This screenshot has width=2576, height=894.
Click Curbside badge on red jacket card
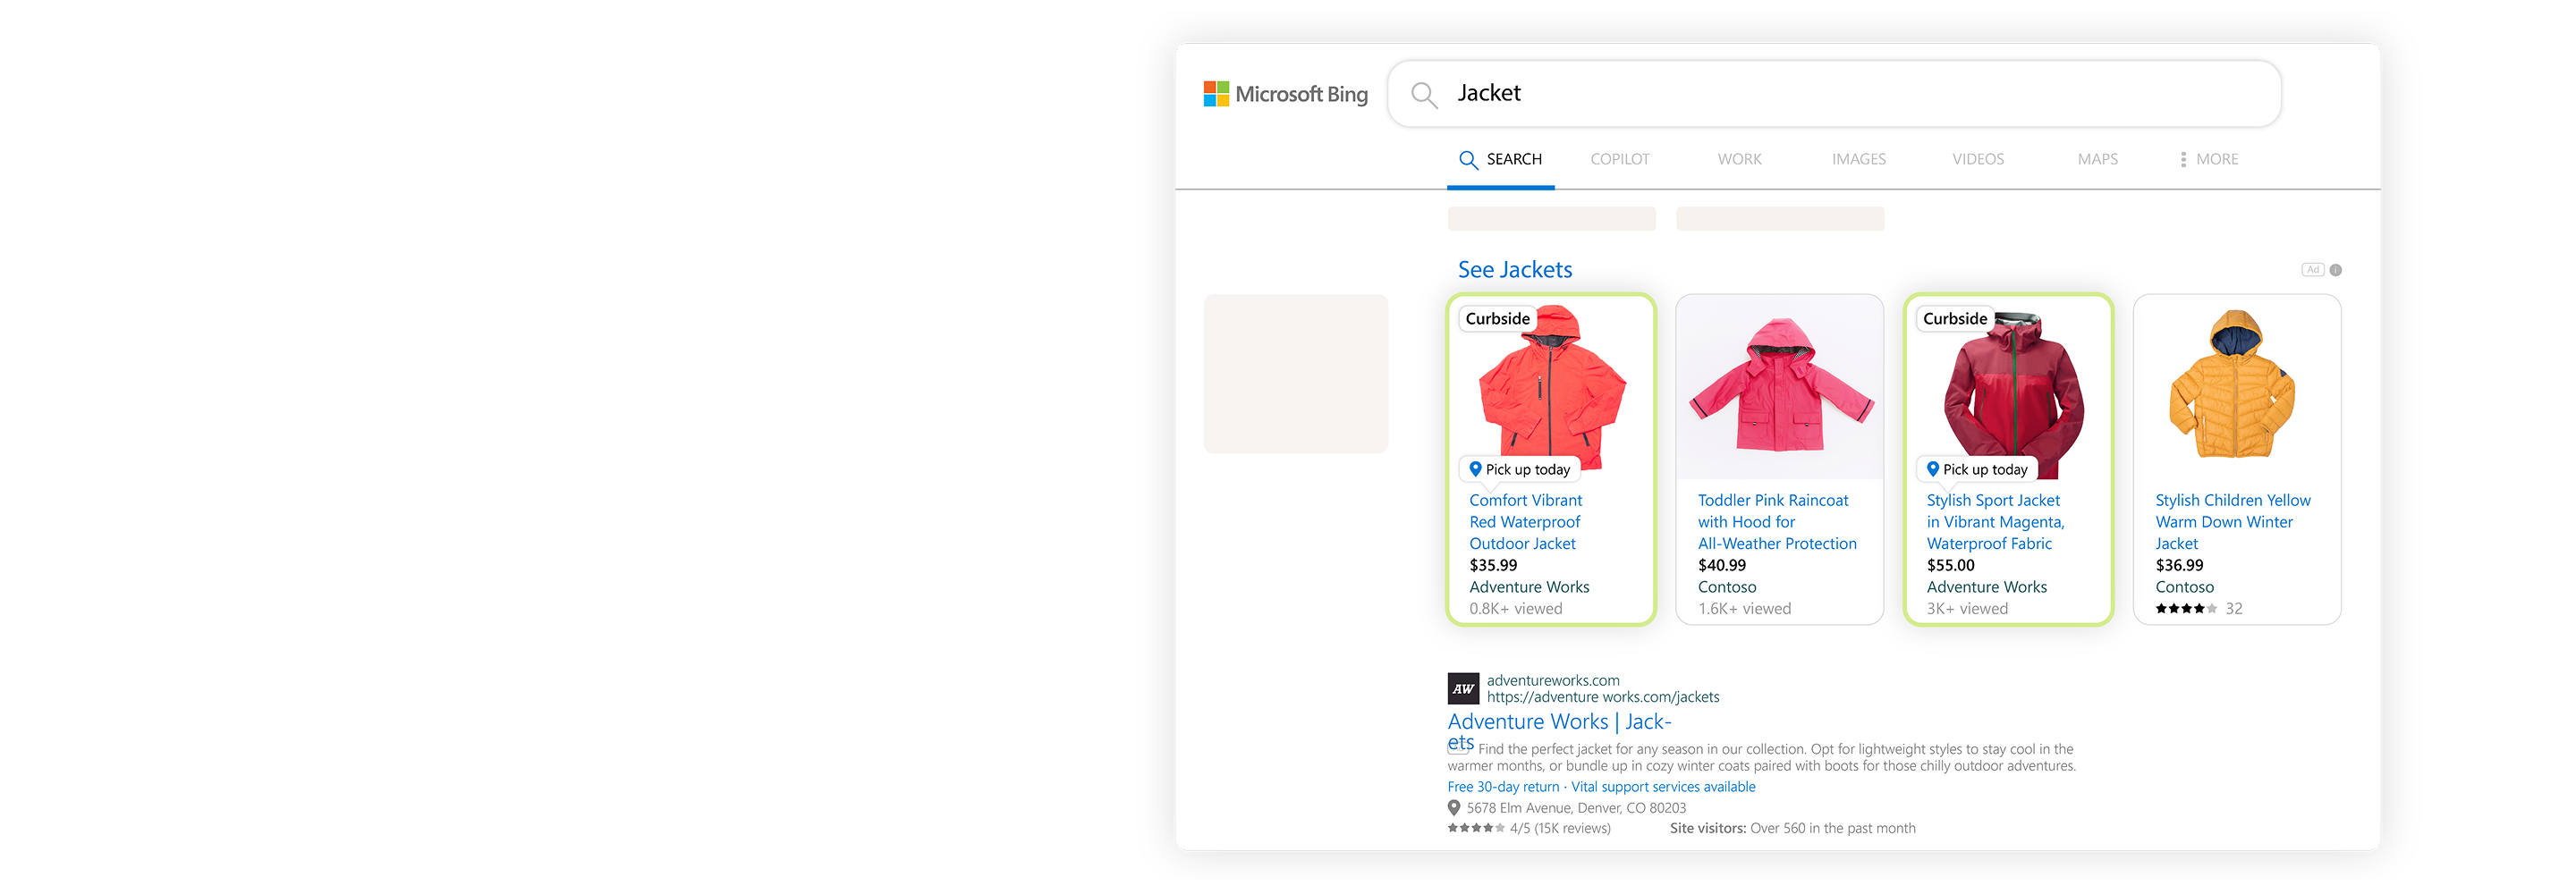pos(1497,319)
